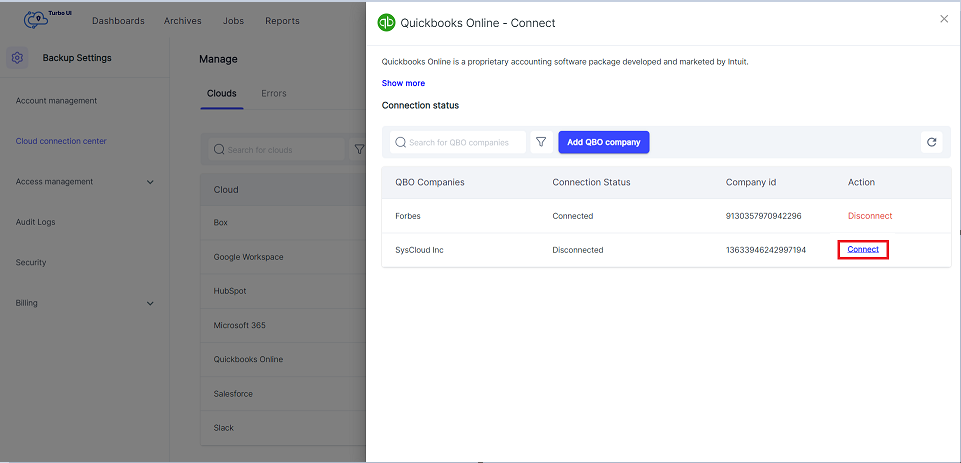The width and height of the screenshot is (961, 463).
Task: Open Cloud connection center
Action: (x=61, y=141)
